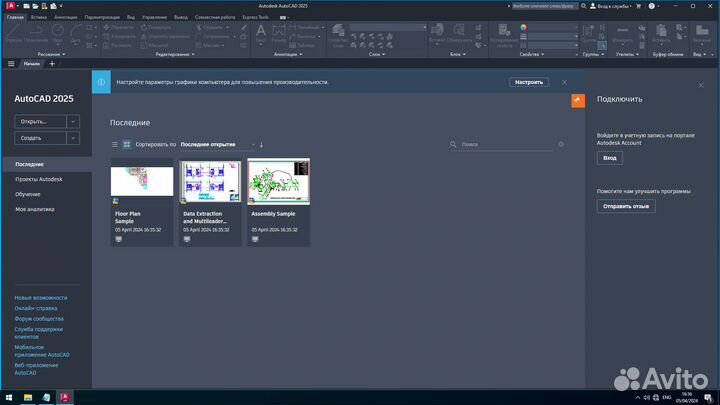Viewport: 720px width, 405px height.
Task: Expand the Свойства panel
Action: [532, 54]
